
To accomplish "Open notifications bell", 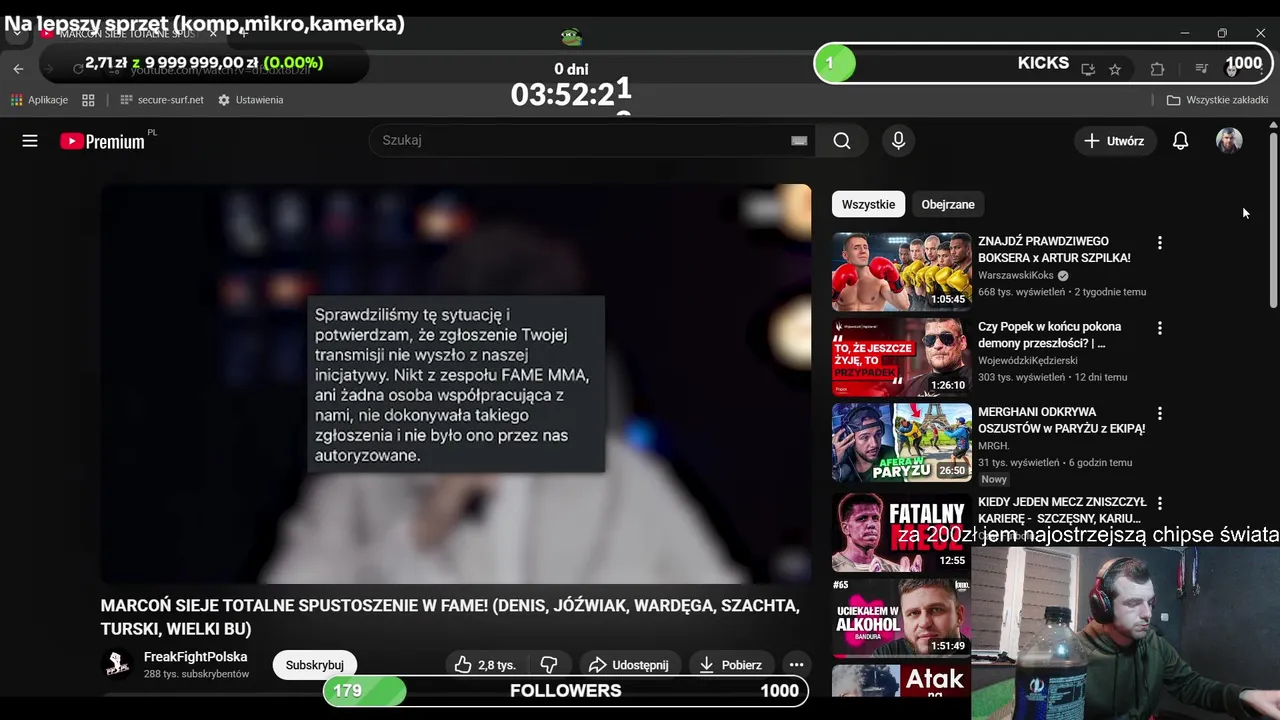I will point(1180,141).
